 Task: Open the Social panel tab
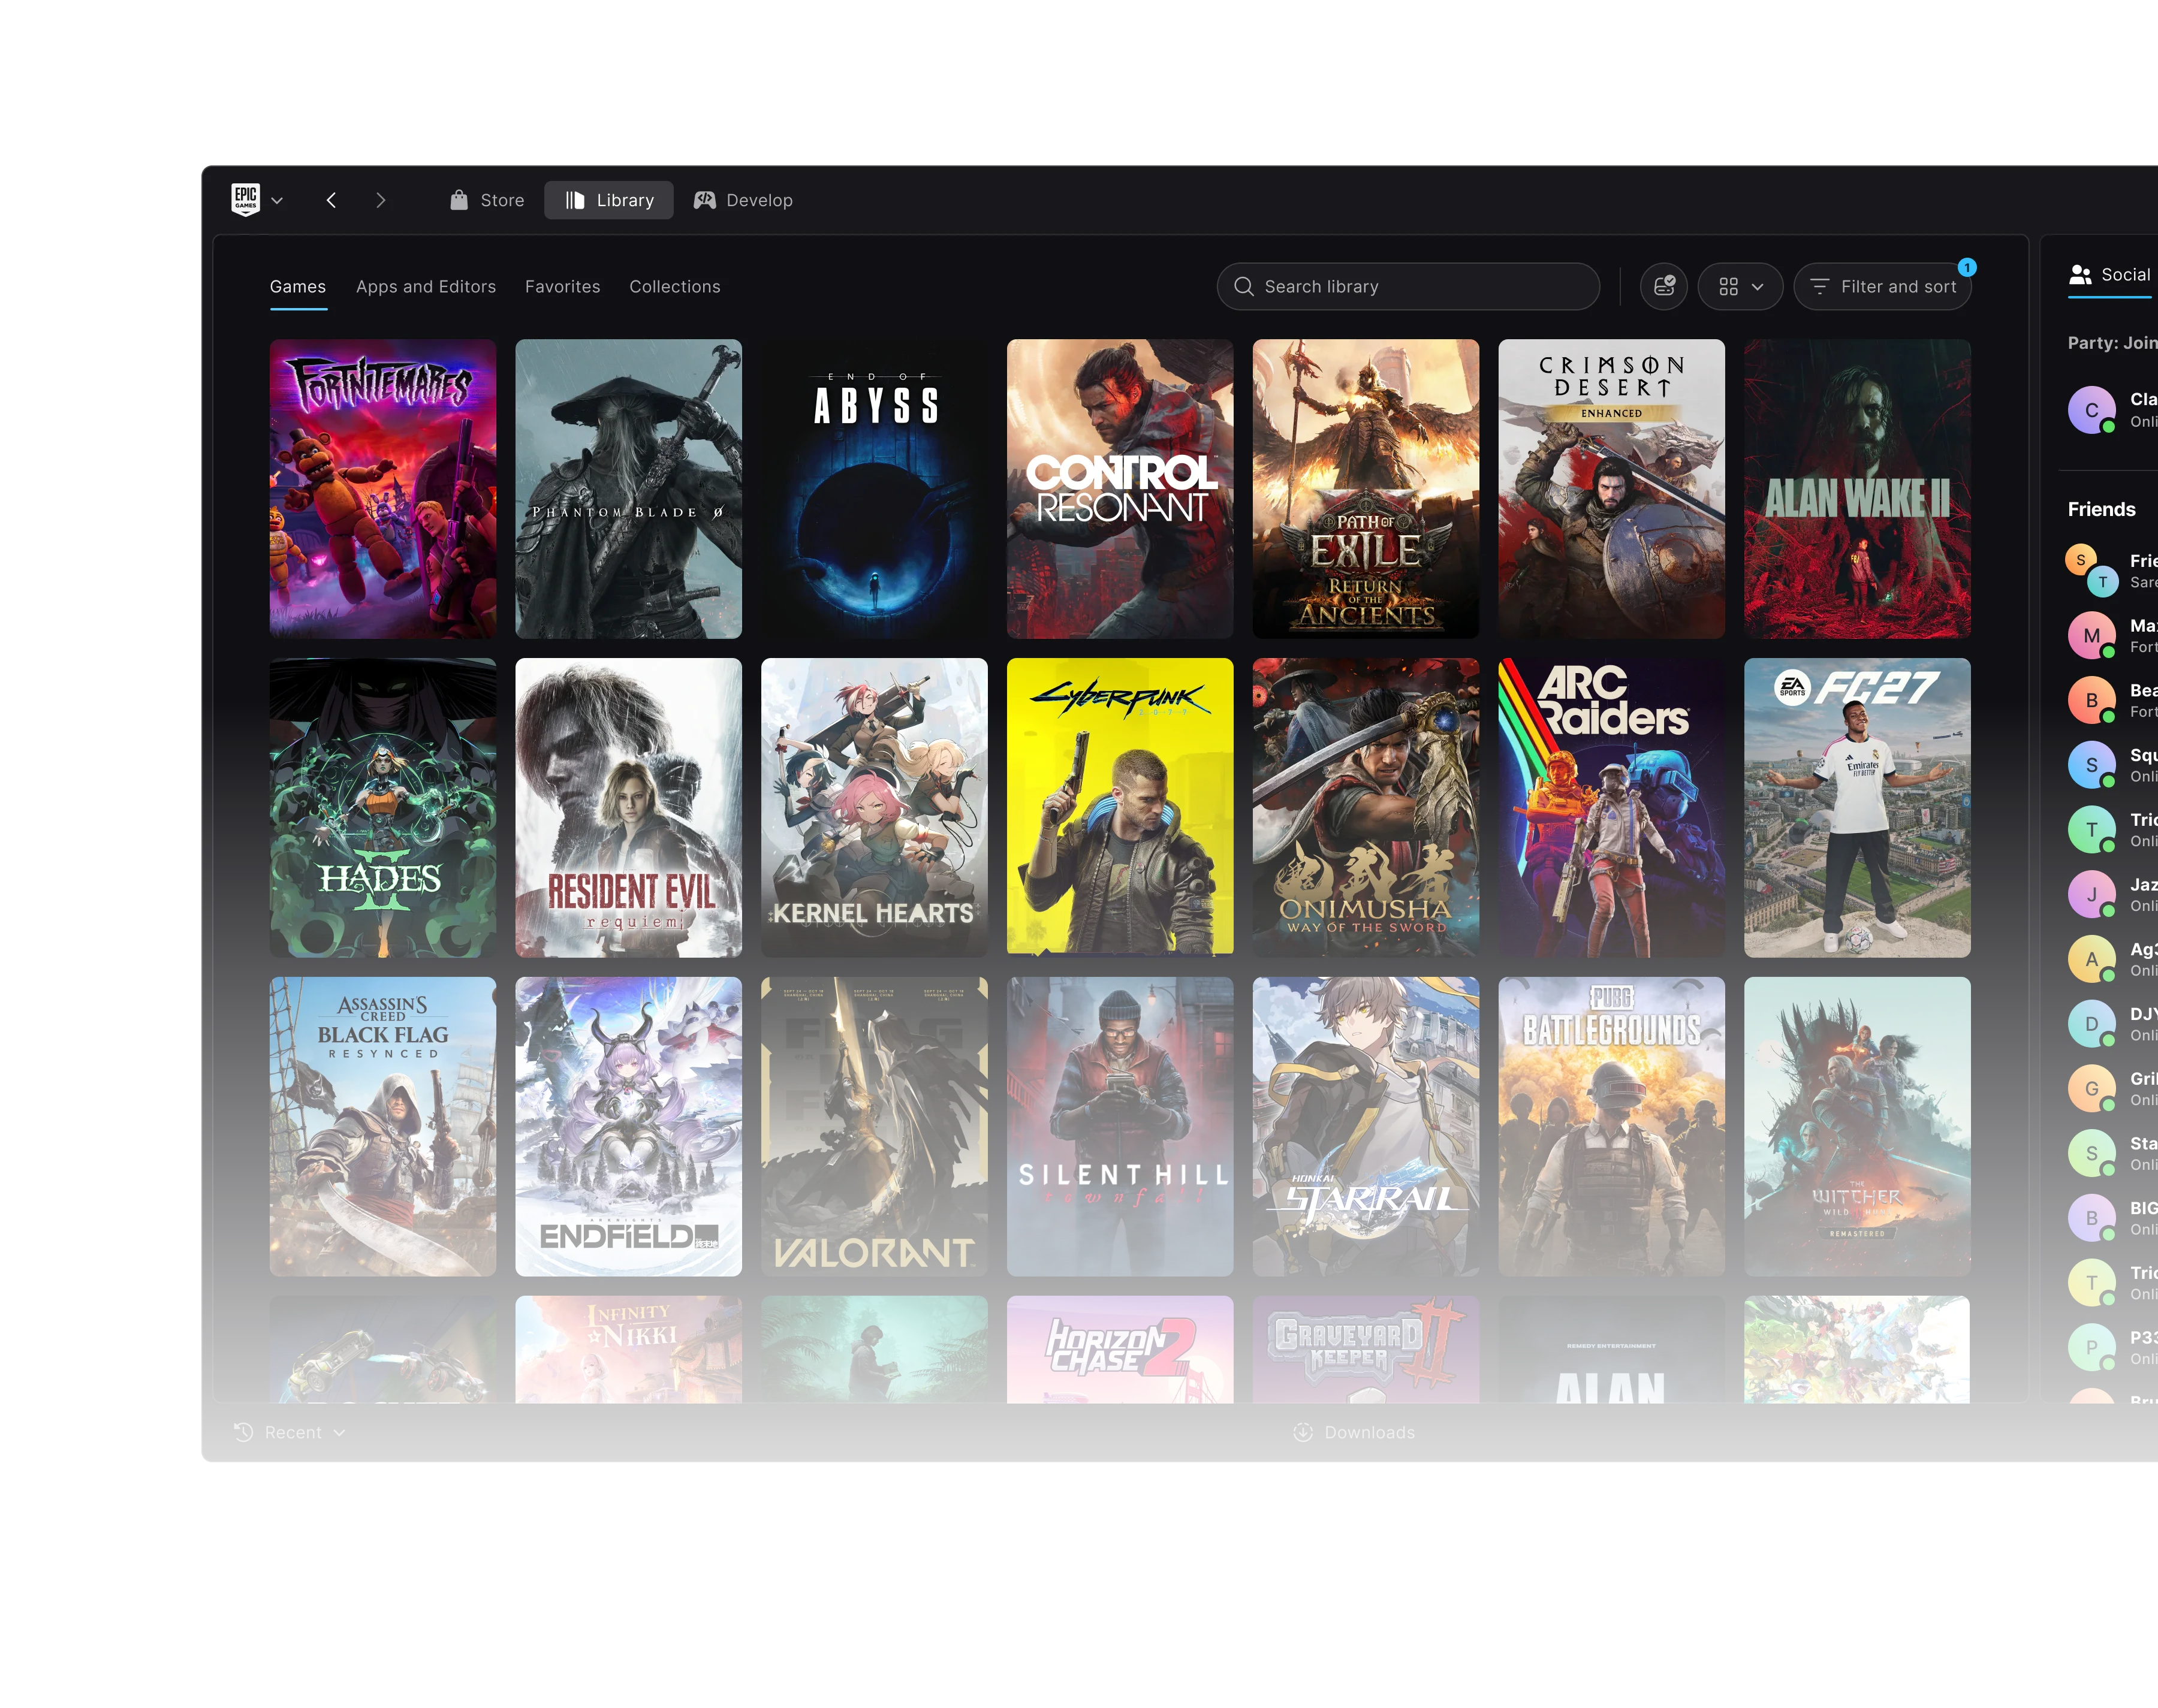tap(2110, 274)
